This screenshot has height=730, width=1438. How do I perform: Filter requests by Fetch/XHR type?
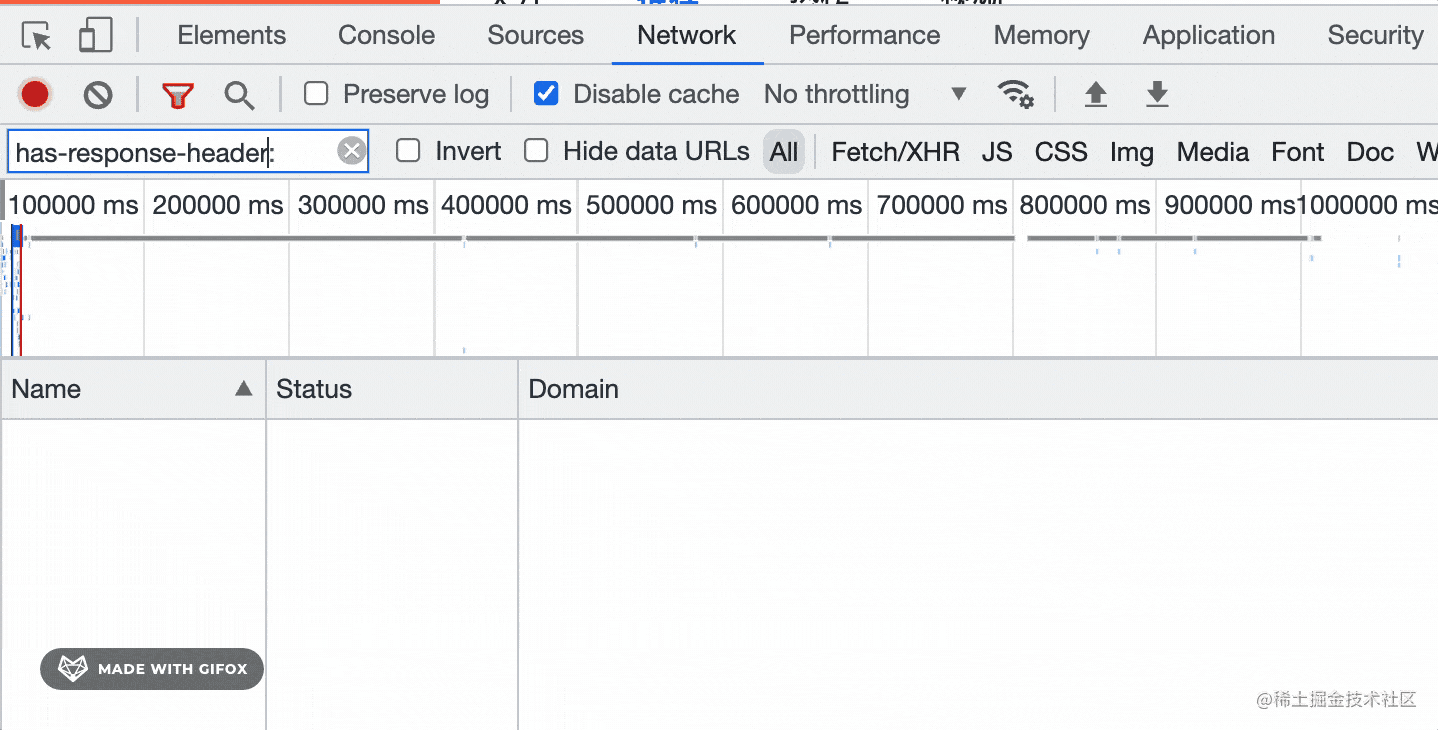coord(895,152)
